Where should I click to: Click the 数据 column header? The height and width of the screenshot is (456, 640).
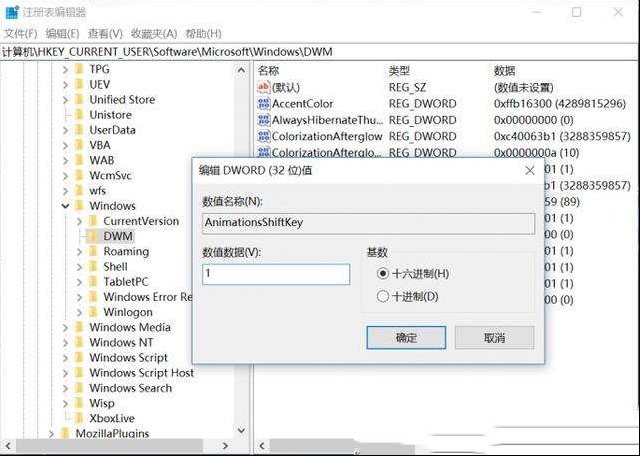click(x=504, y=71)
